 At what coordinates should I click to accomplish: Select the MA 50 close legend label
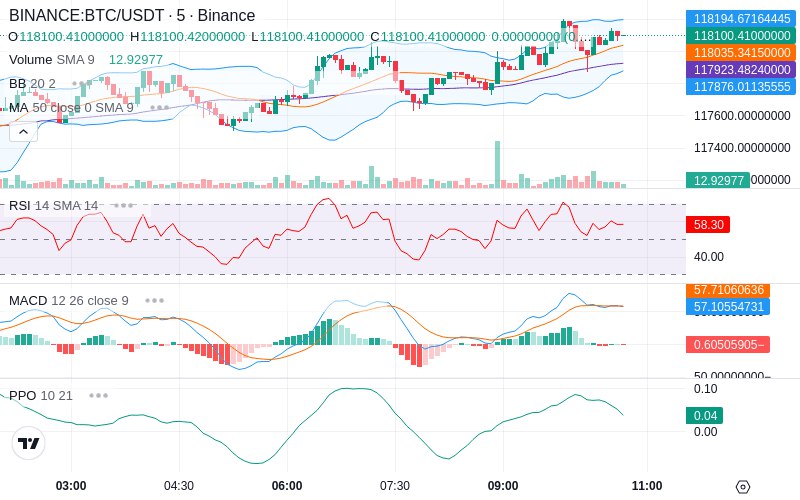pos(71,108)
